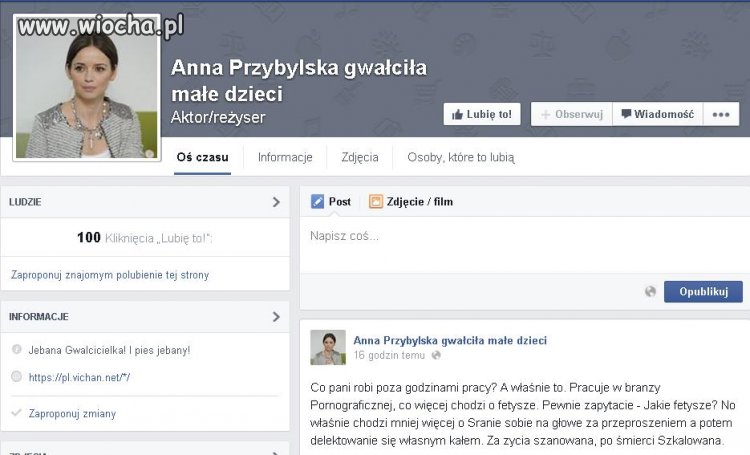750x455 pixels.
Task: Select the Post tab with pencil icon
Action: click(x=331, y=202)
